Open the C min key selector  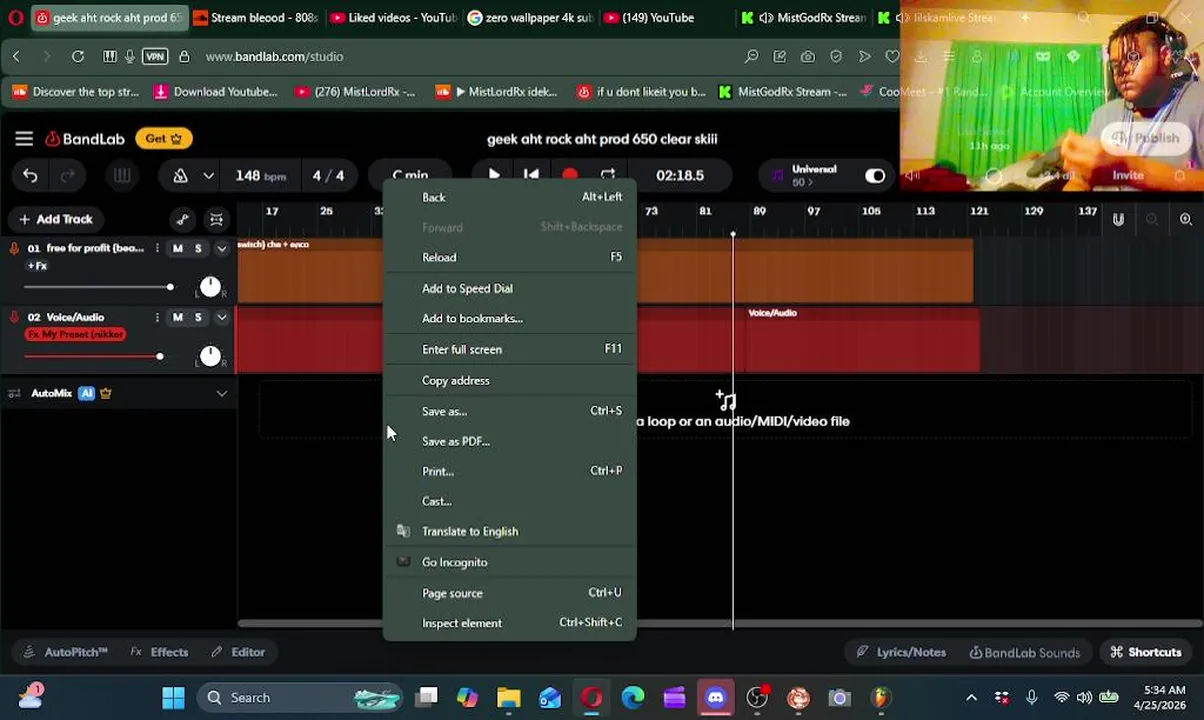411,175
